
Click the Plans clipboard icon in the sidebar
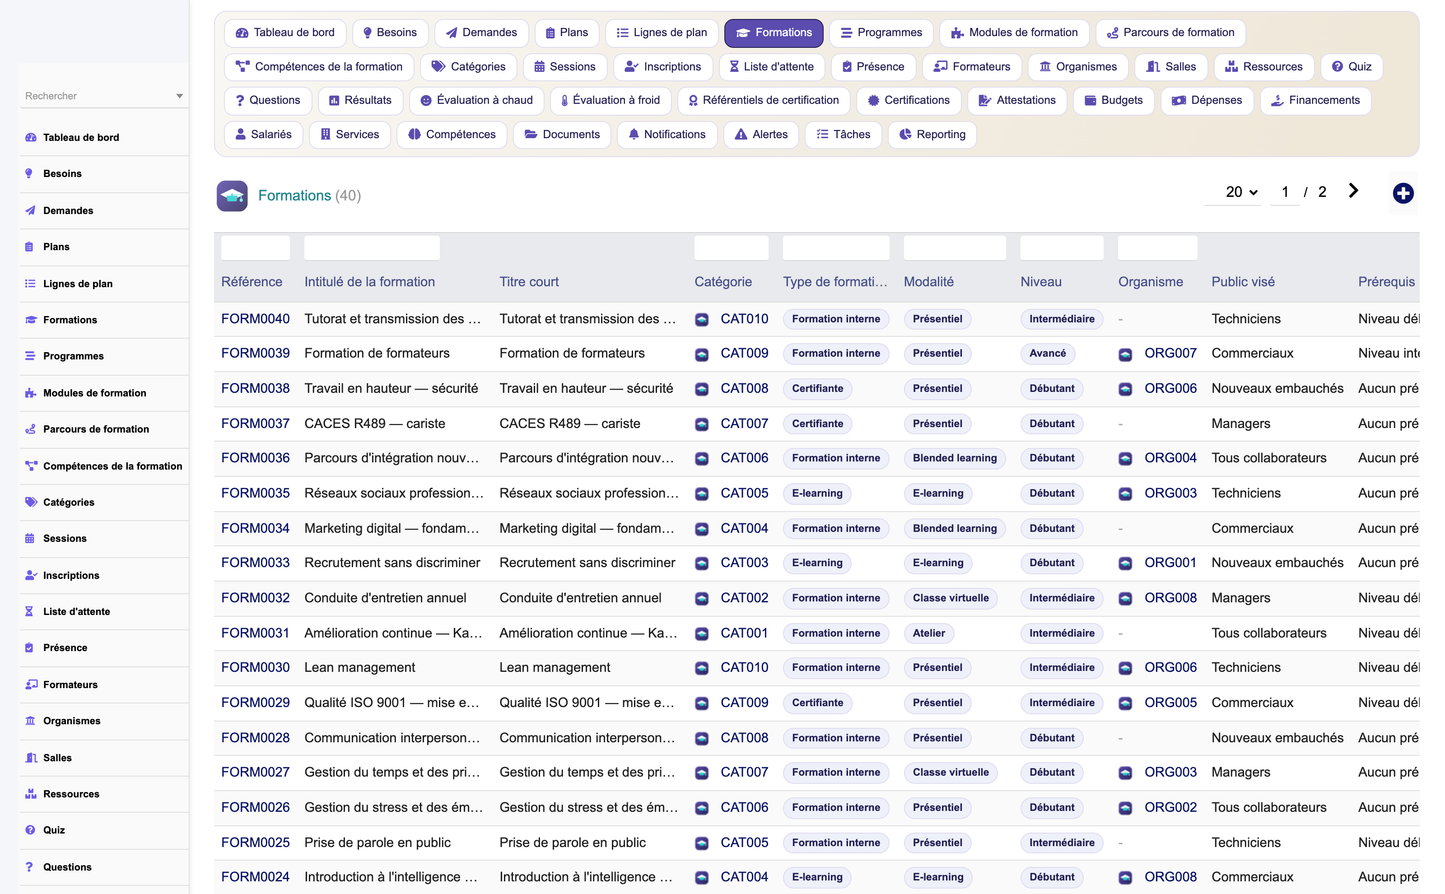click(30, 247)
